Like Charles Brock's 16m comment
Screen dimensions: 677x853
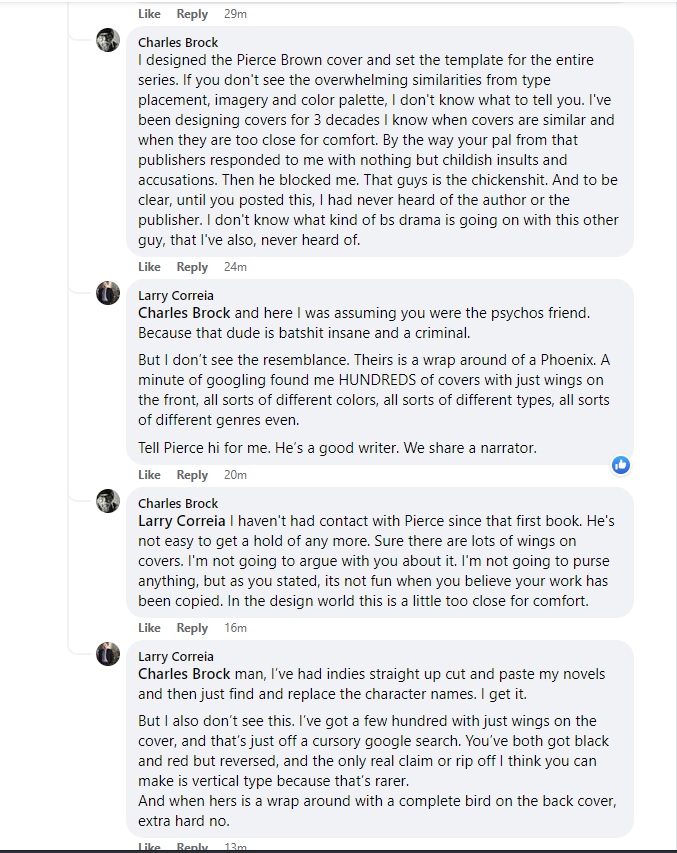[149, 628]
